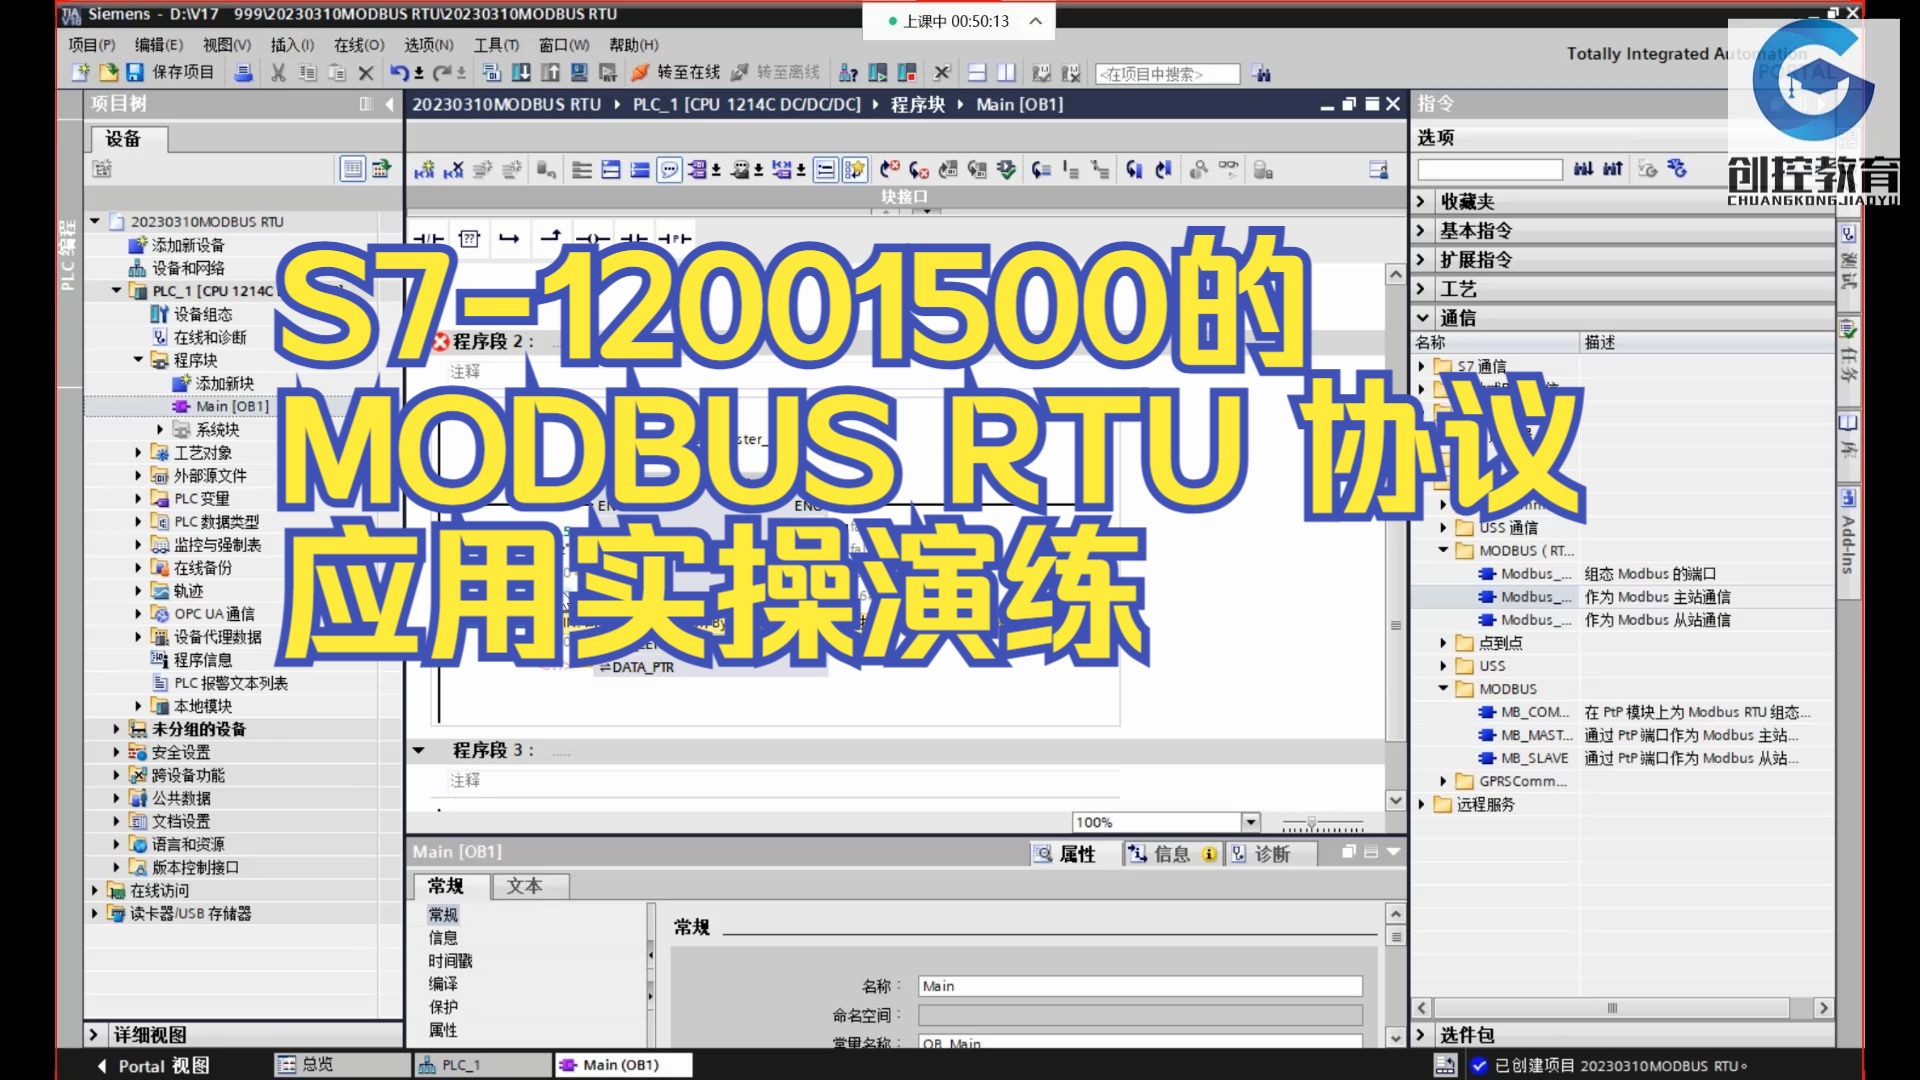
Task: Toggle favorites bar in the editor
Action: 854,170
